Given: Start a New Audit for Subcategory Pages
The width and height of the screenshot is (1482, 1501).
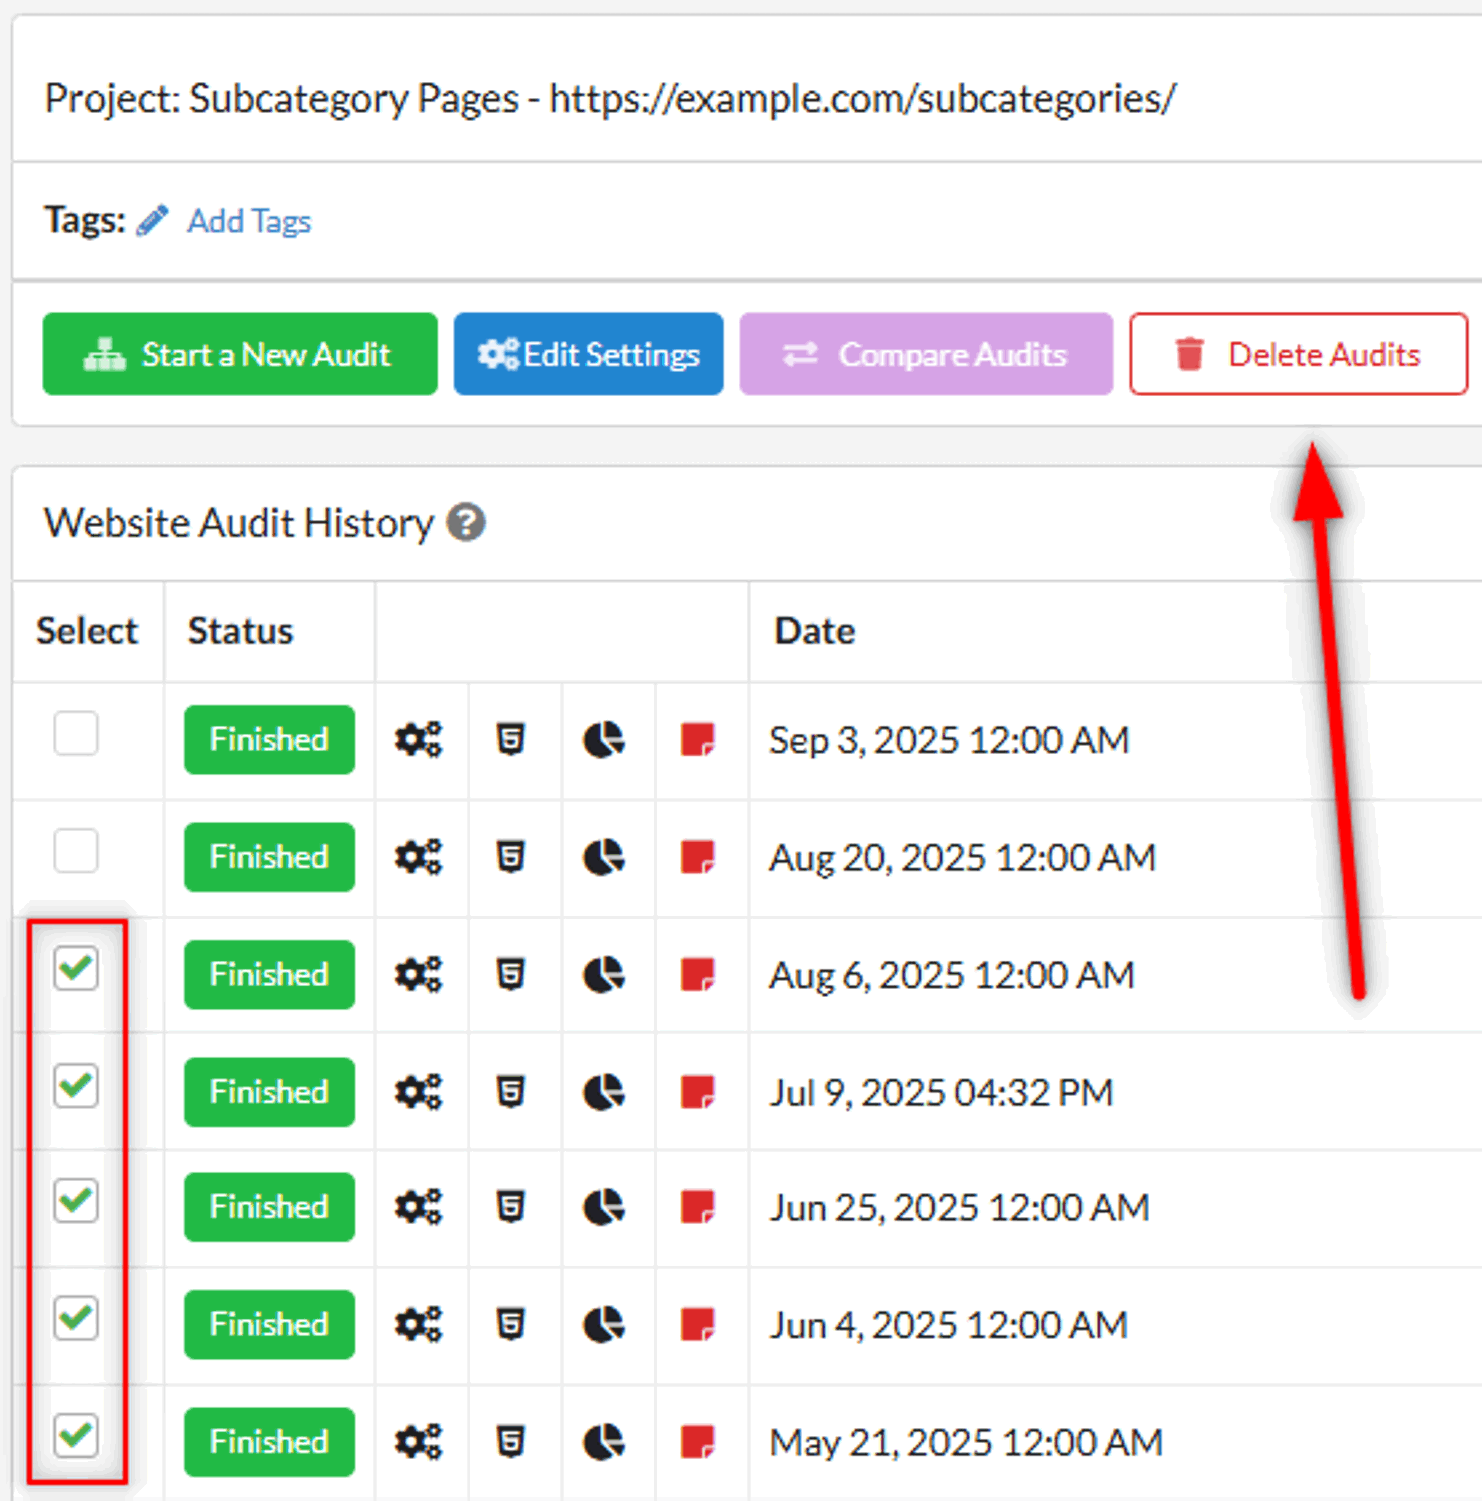Looking at the screenshot, I should pyautogui.click(x=239, y=354).
